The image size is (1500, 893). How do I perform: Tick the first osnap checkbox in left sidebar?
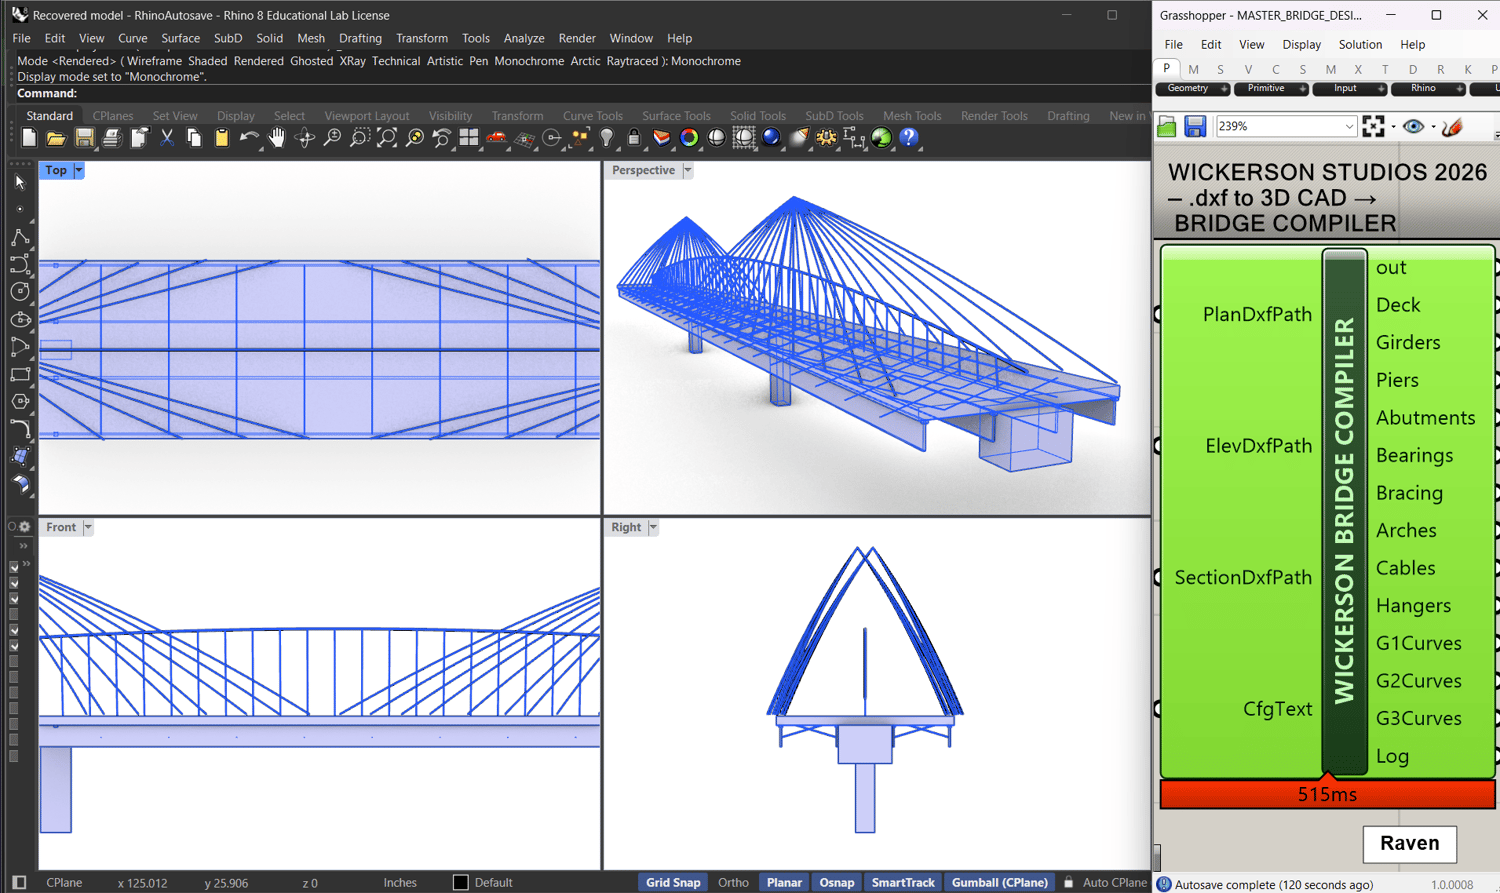point(14,567)
